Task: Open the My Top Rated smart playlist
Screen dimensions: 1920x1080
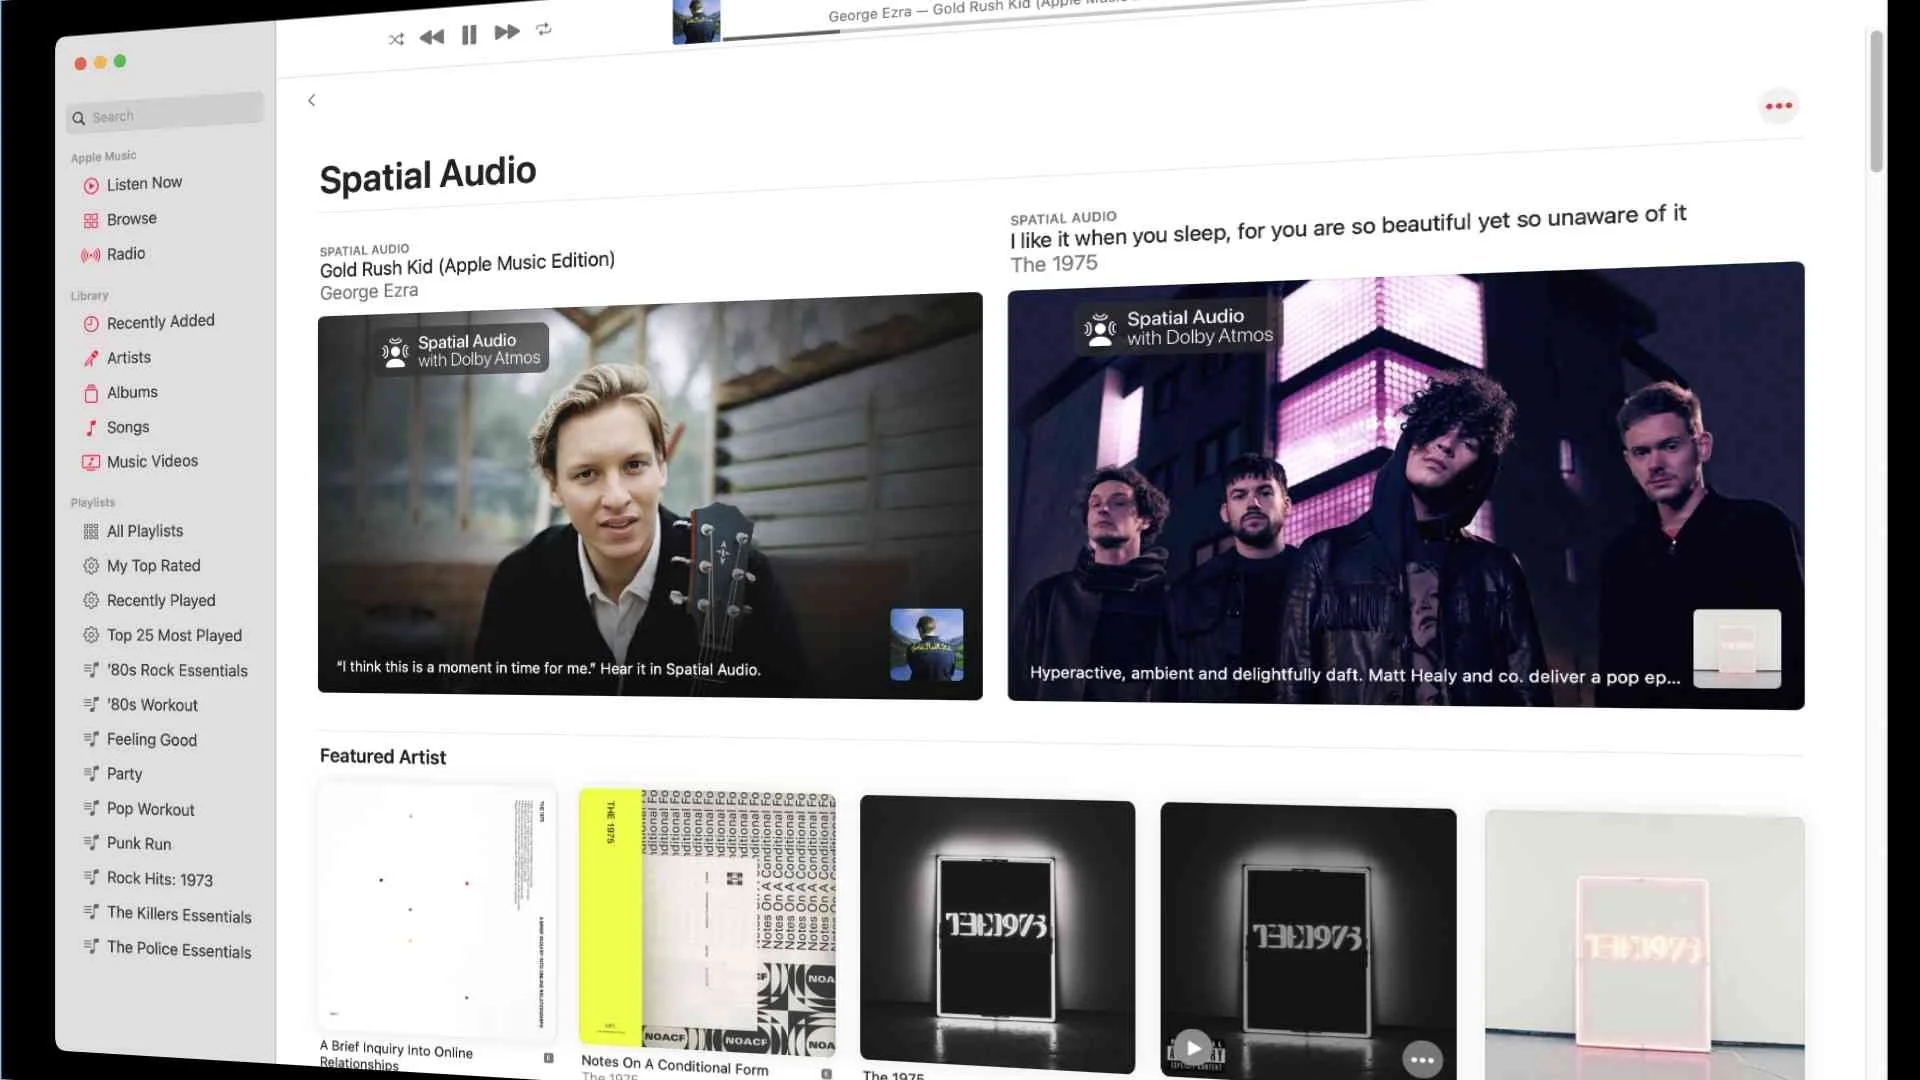Action: point(153,566)
